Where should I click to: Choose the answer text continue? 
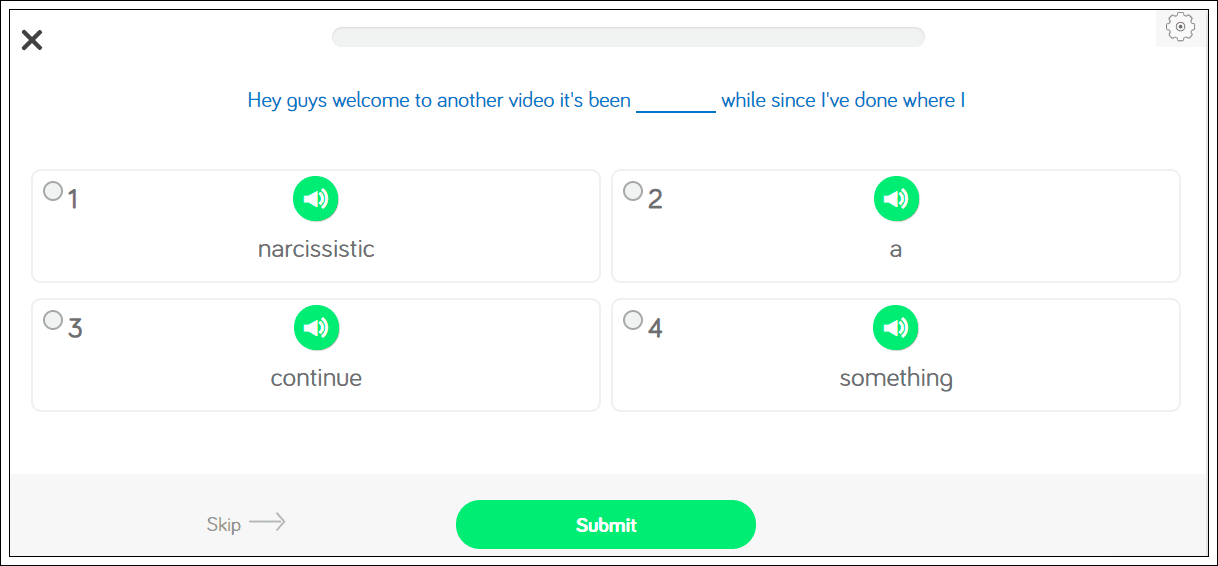[x=316, y=378]
